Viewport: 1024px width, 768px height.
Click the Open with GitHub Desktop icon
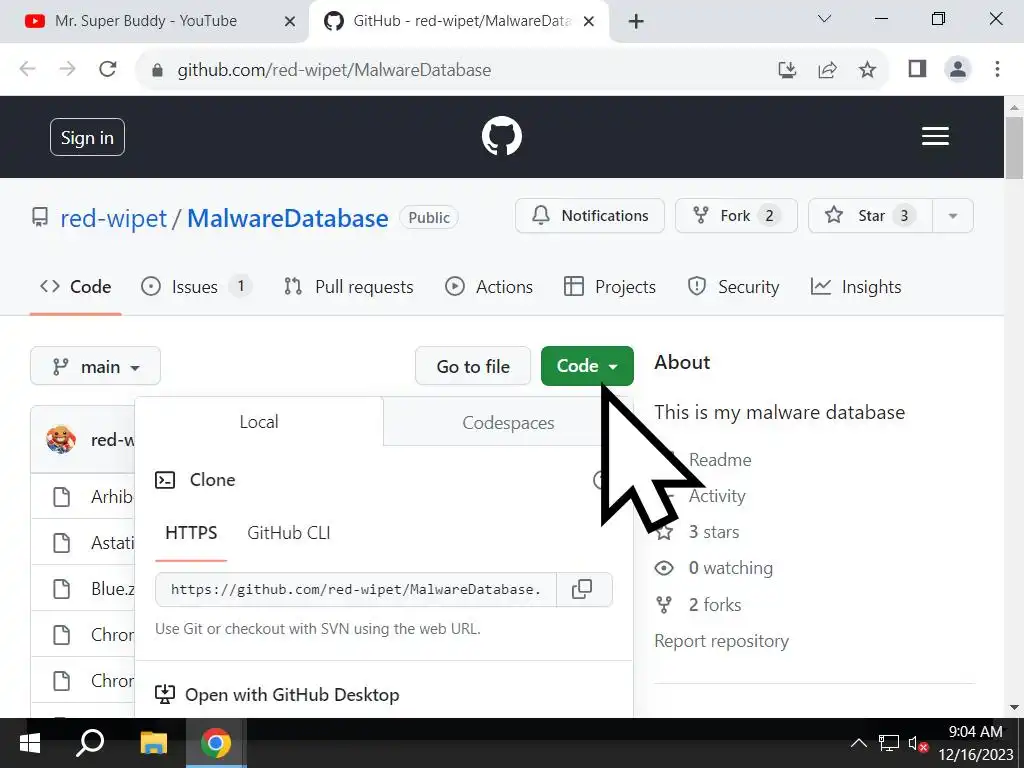(165, 694)
